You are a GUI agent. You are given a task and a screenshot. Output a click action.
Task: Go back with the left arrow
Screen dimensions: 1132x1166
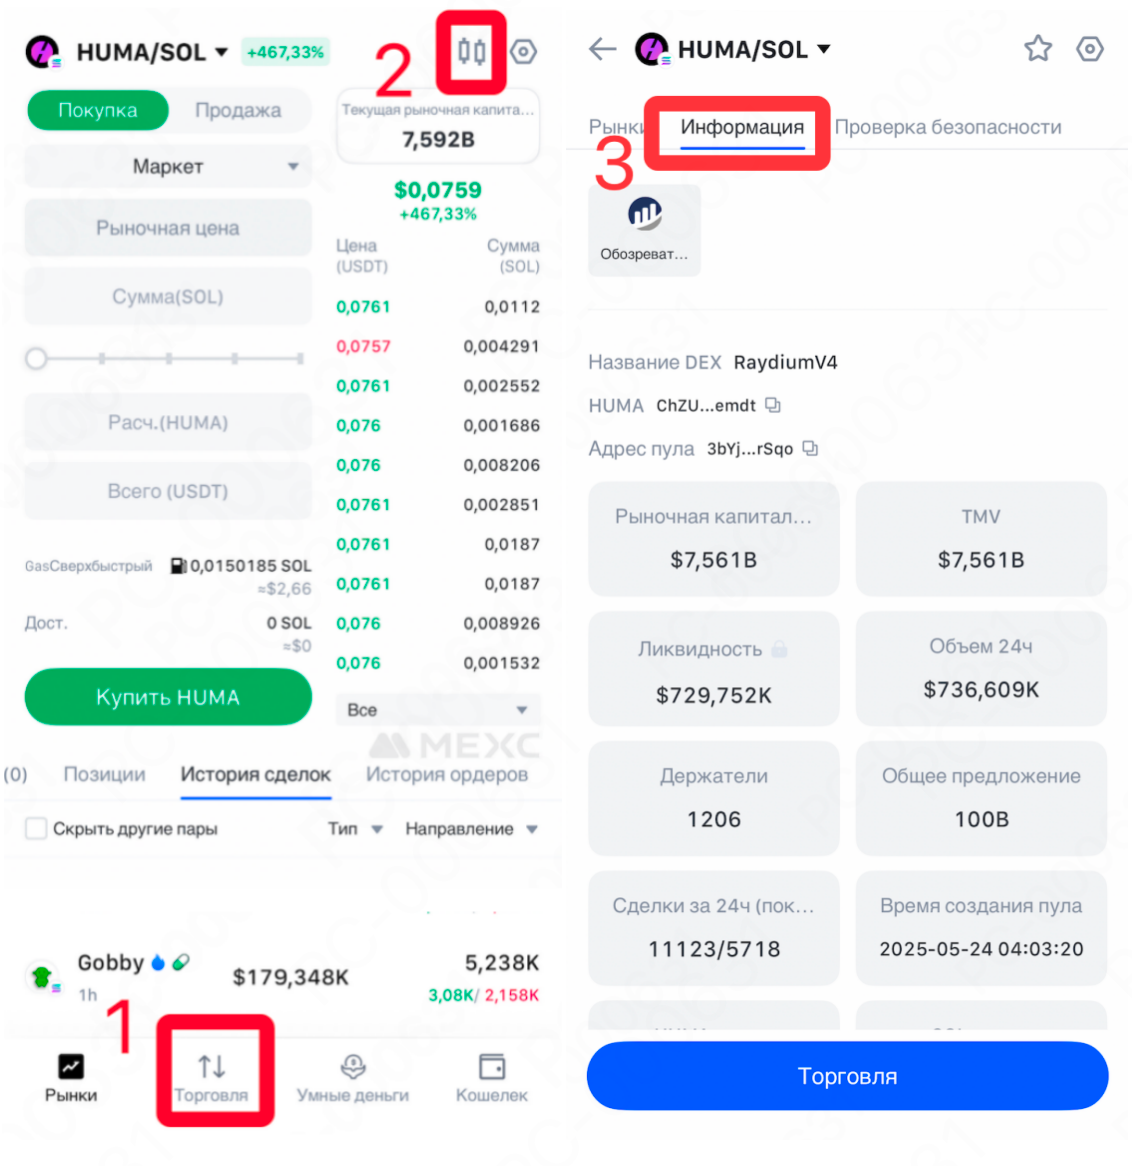click(602, 49)
